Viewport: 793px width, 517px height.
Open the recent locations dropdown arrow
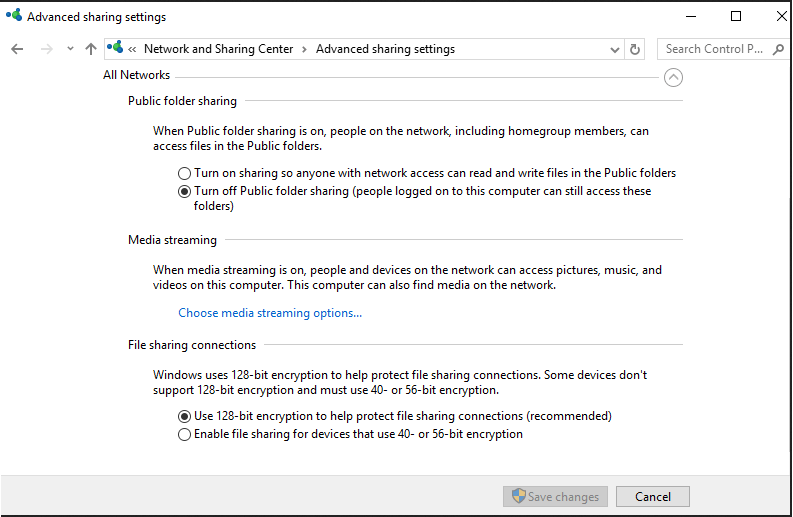pyautogui.click(x=70, y=49)
